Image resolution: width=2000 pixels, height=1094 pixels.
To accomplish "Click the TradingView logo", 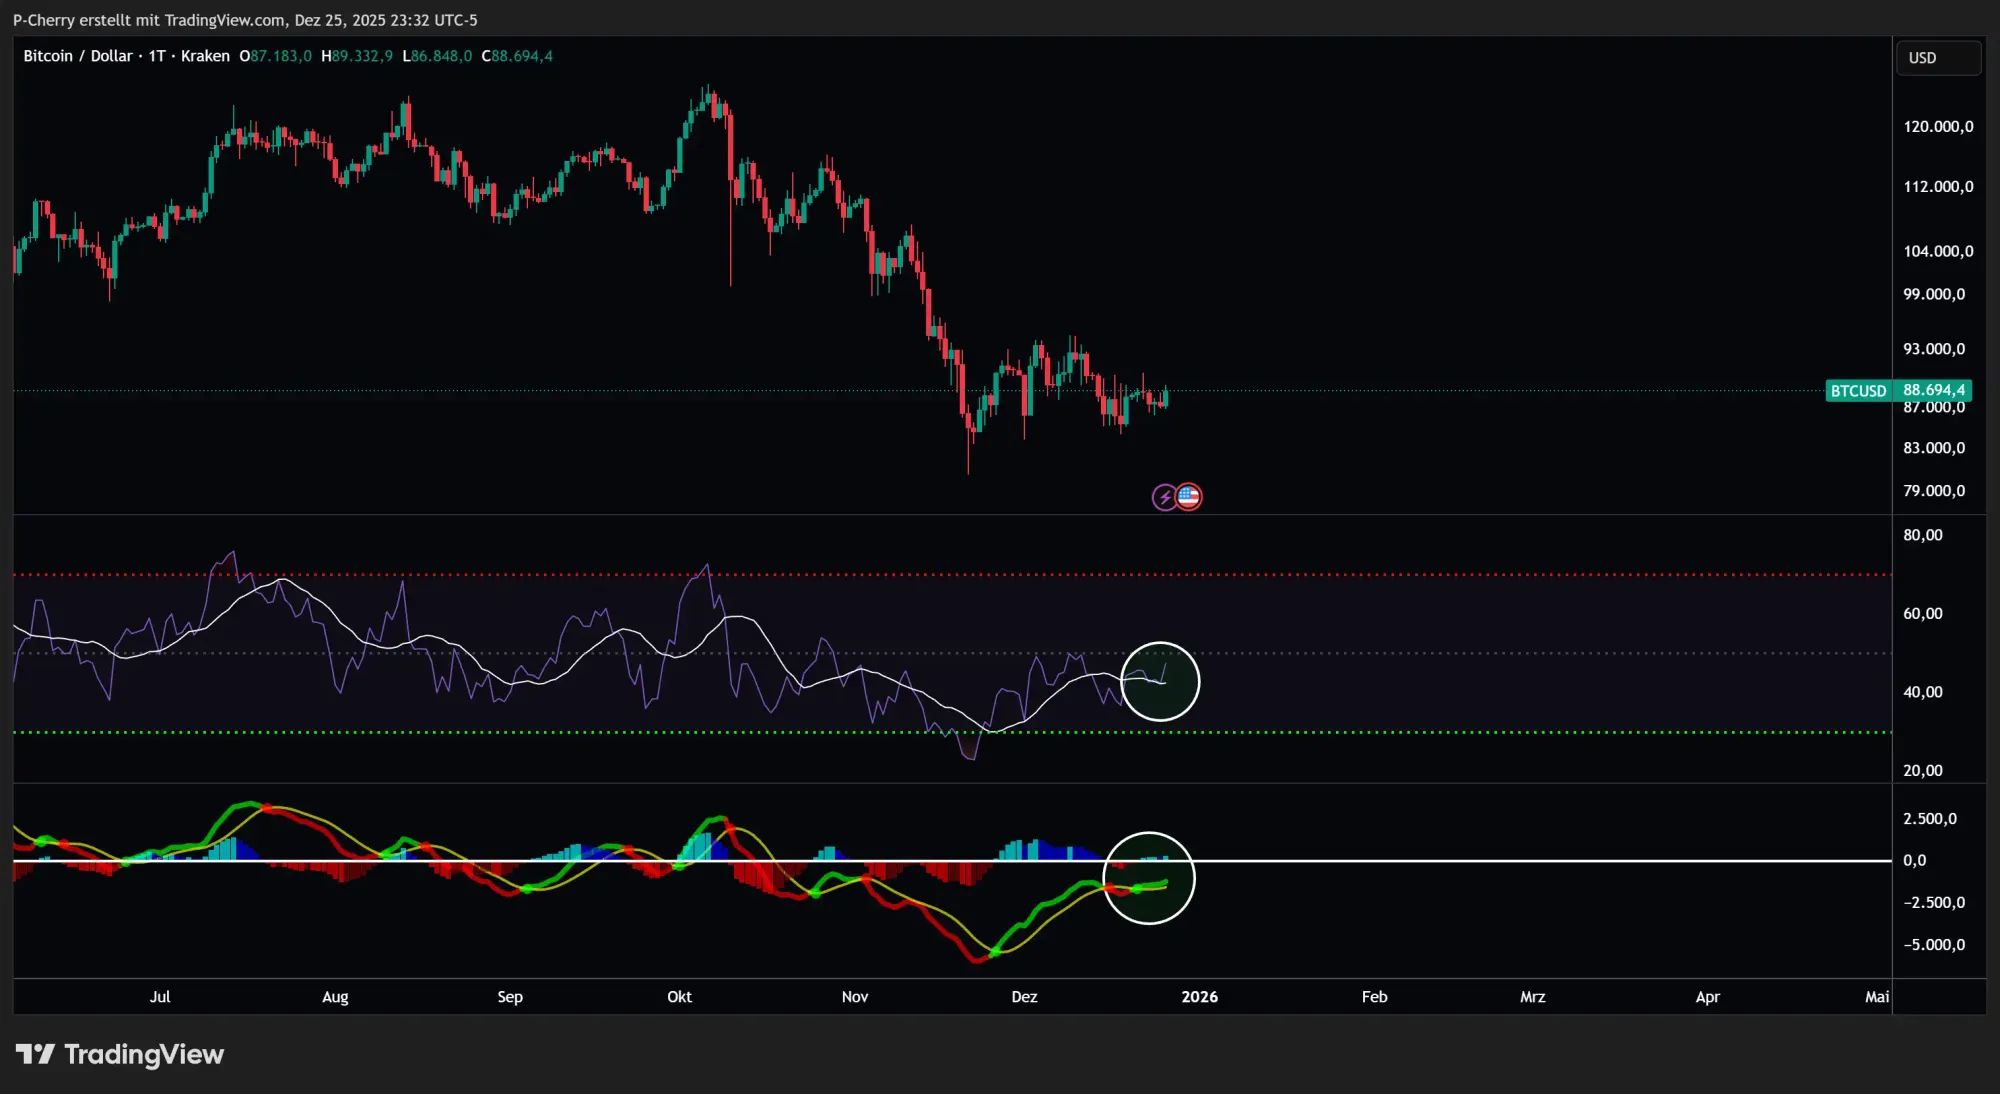I will pos(120,1053).
